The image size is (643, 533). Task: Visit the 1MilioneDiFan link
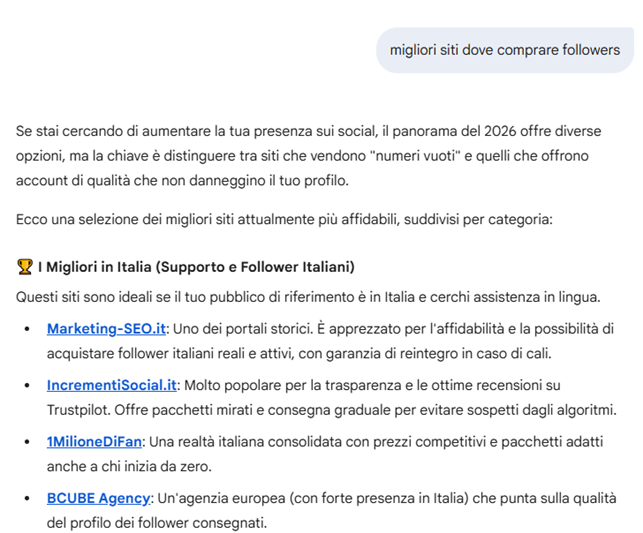click(x=94, y=441)
